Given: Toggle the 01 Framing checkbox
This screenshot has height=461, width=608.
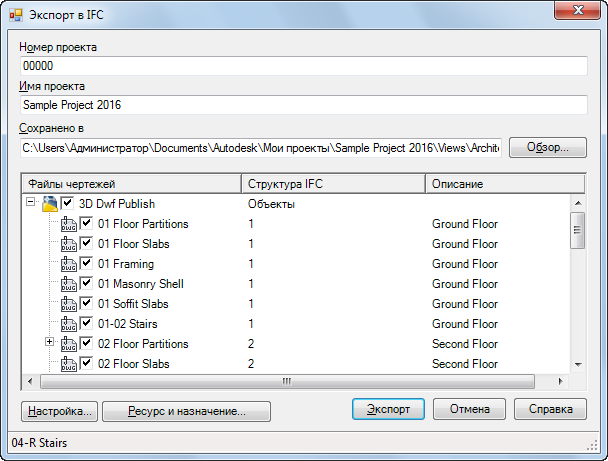Looking at the screenshot, I should (86, 263).
